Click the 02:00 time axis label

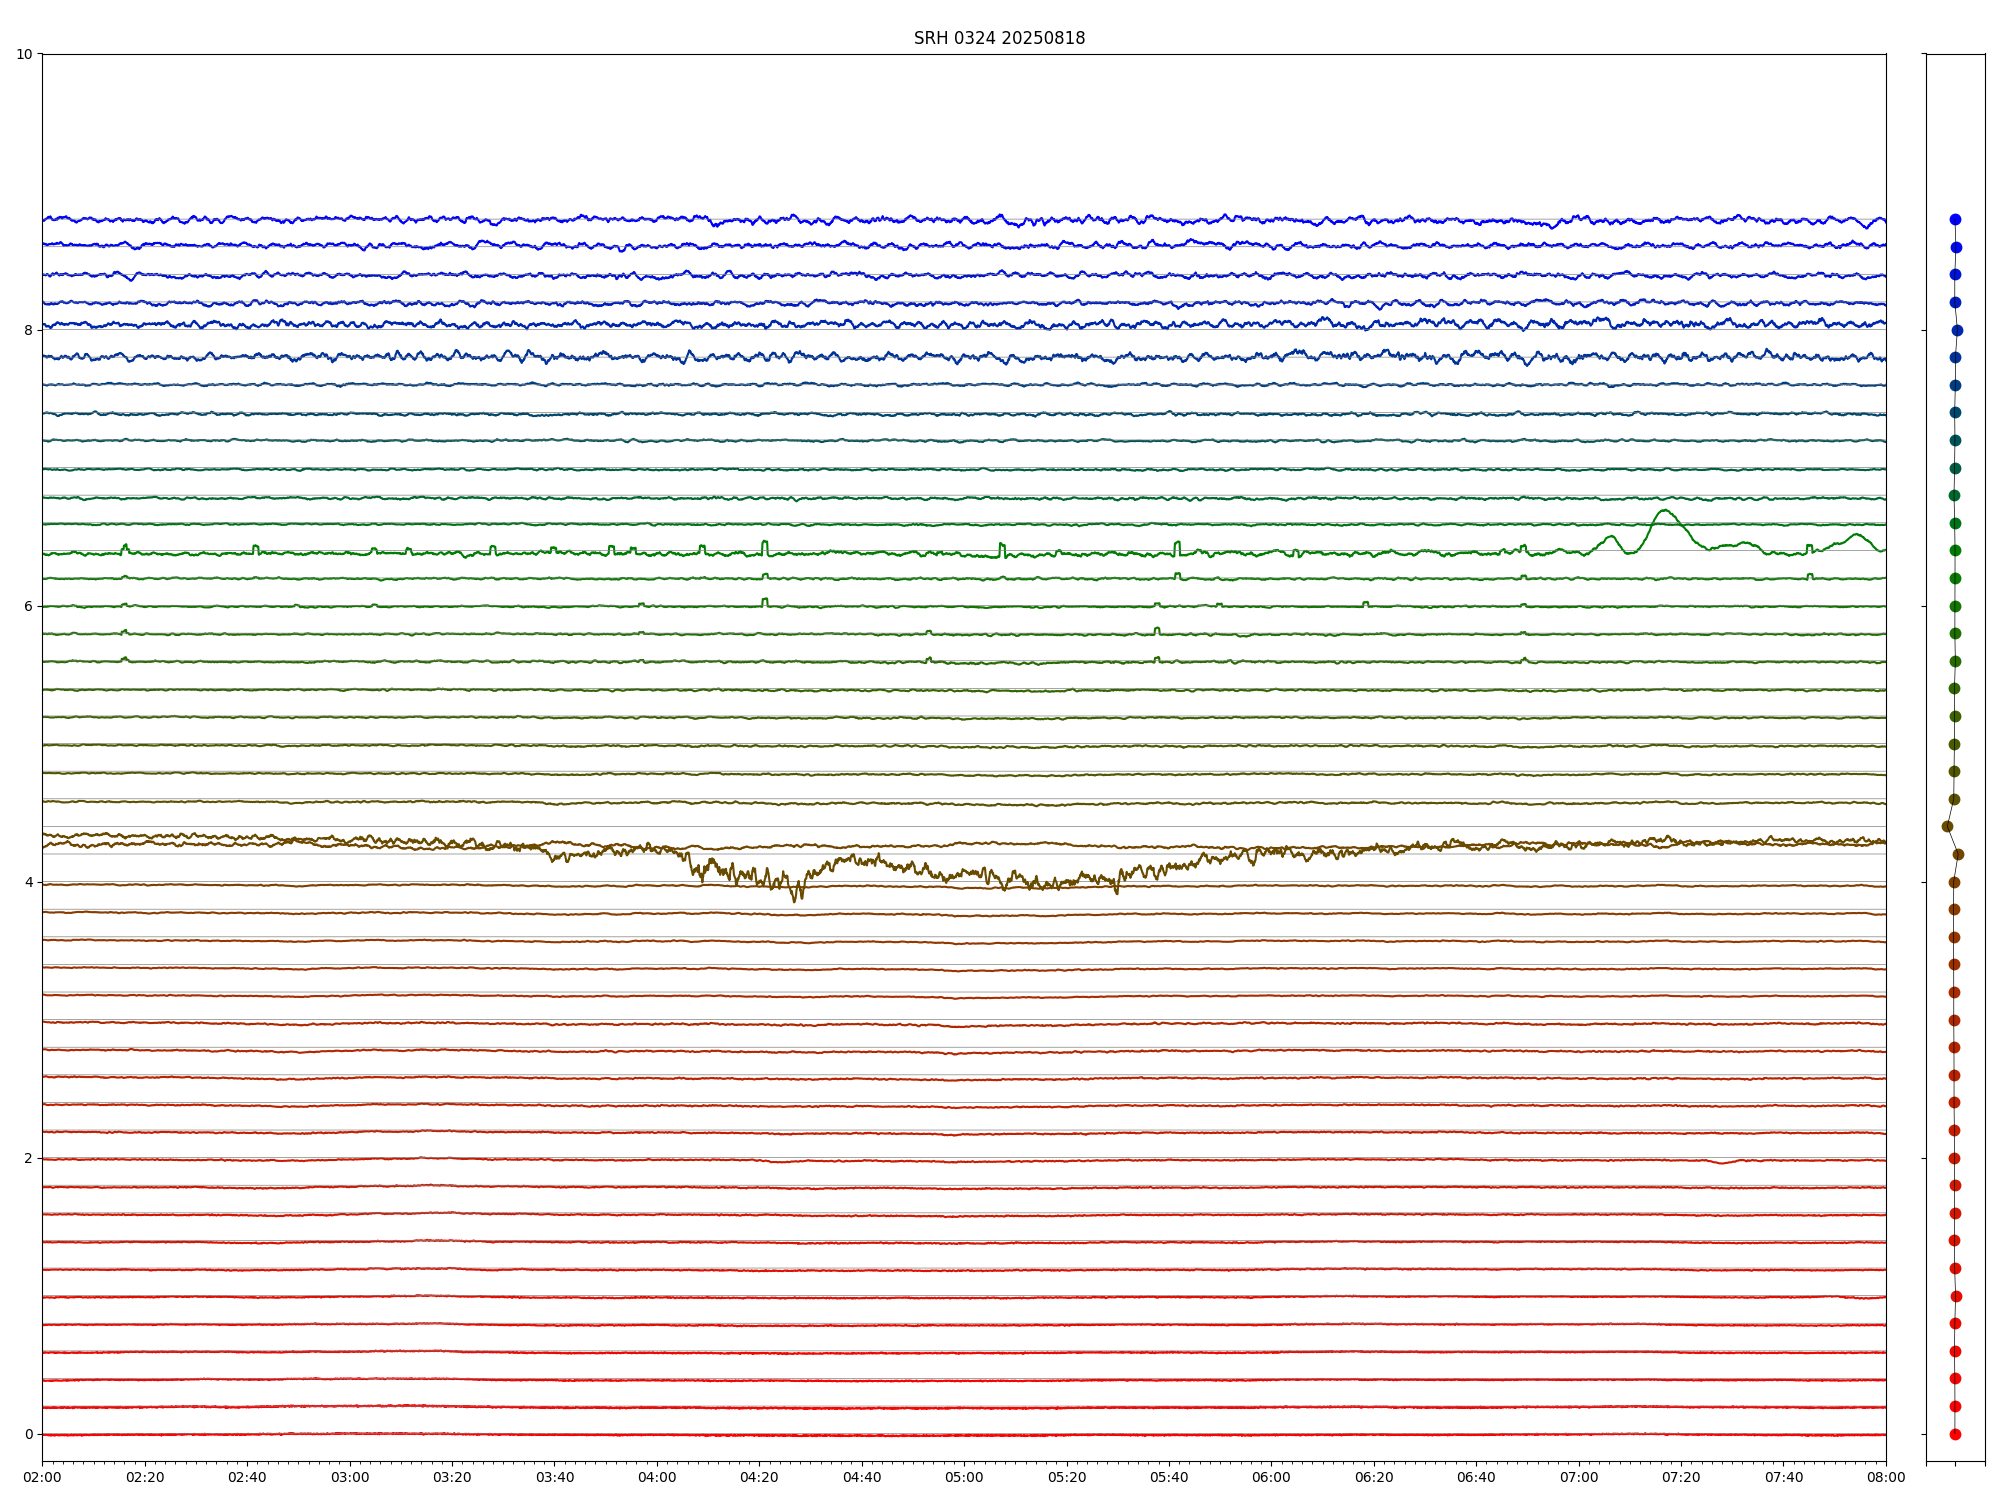click(x=42, y=1477)
